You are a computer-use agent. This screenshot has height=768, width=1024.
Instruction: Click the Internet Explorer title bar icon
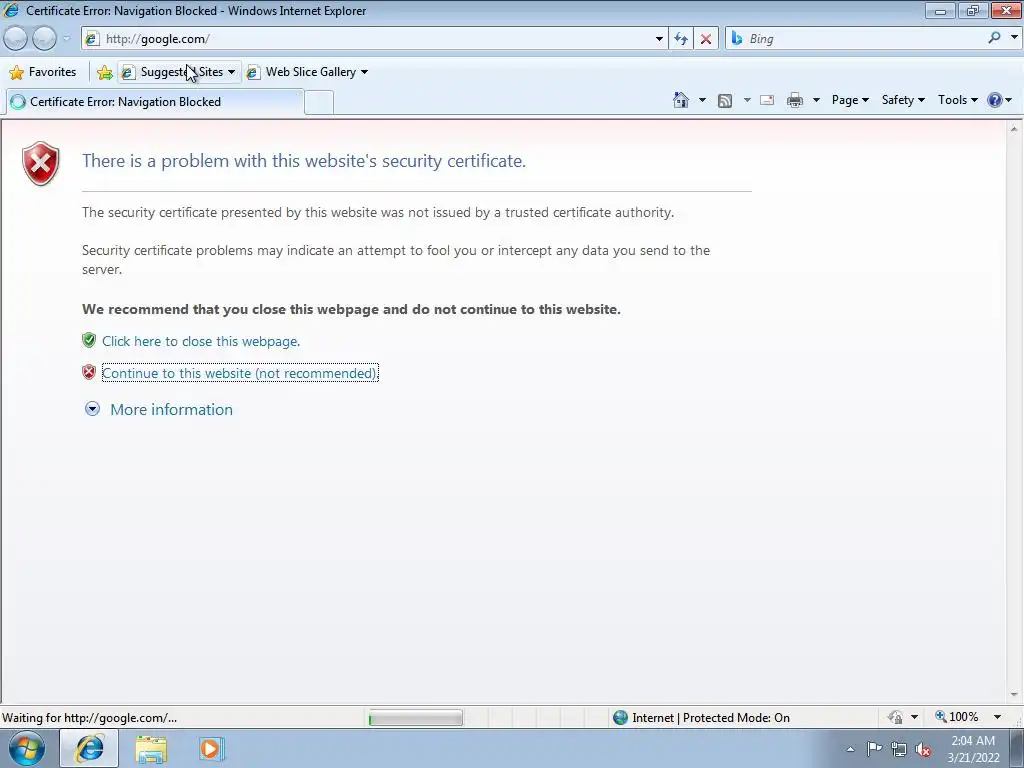click(11, 10)
